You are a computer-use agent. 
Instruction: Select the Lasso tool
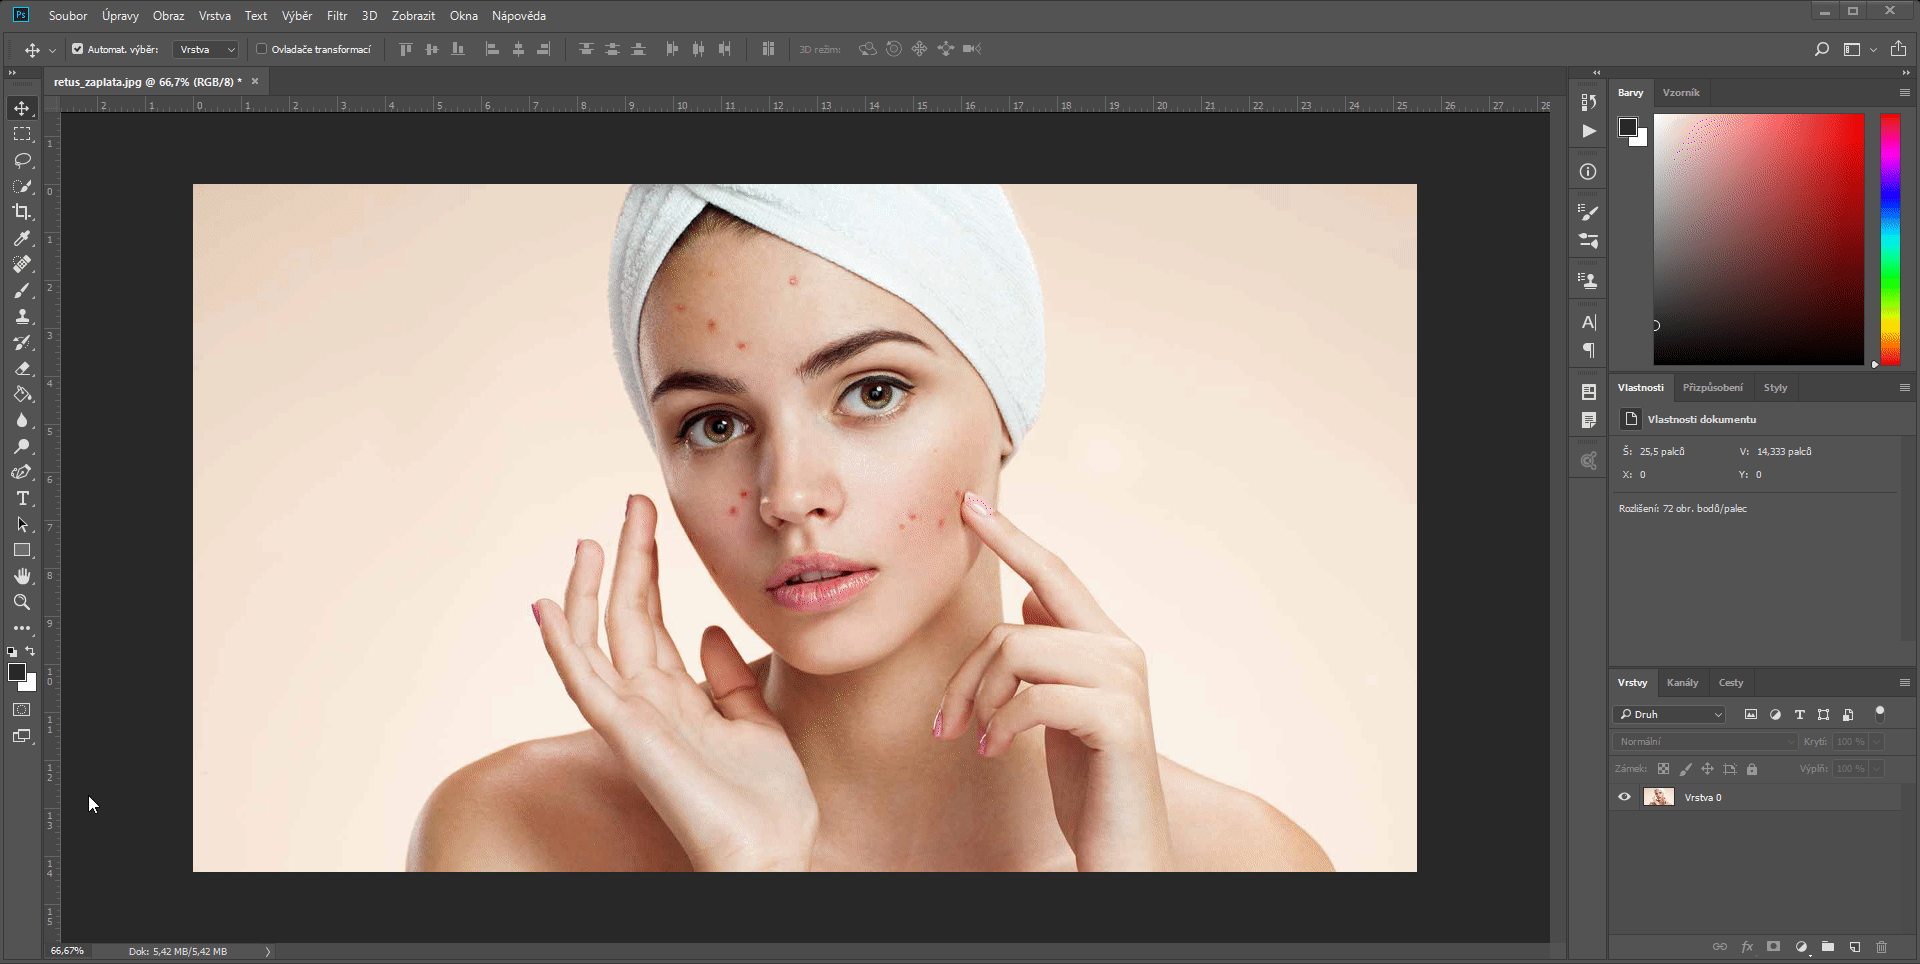pyautogui.click(x=22, y=160)
